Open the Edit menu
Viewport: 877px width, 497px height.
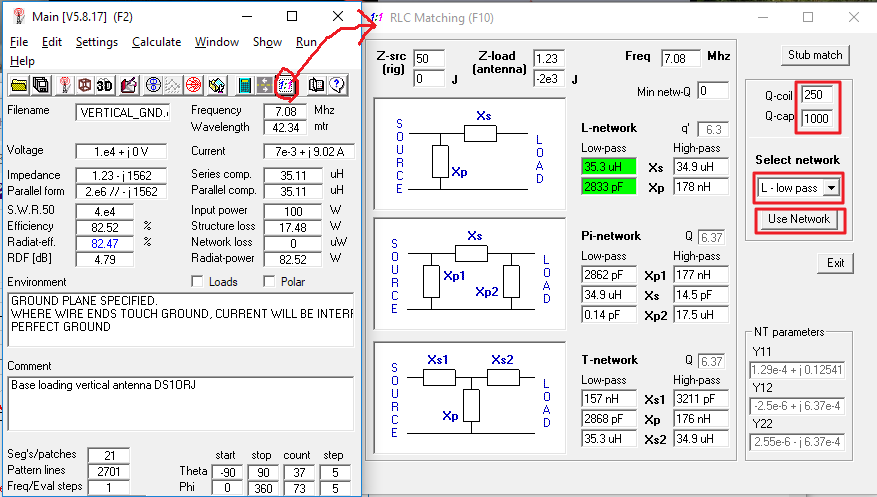[x=51, y=42]
